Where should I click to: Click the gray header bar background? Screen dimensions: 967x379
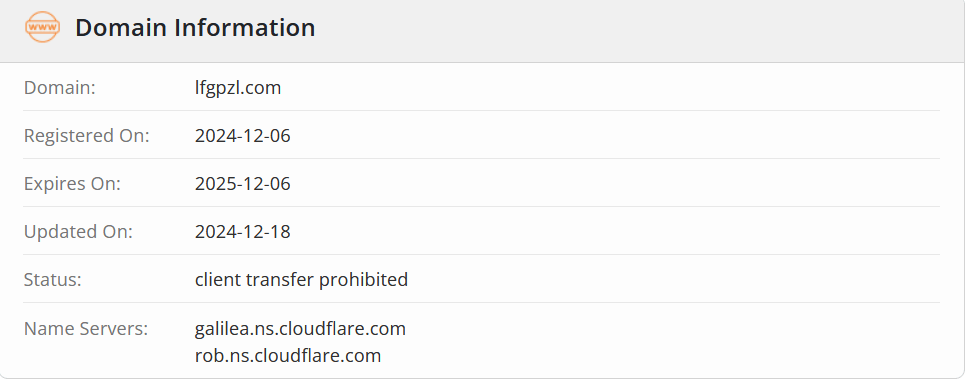617,30
